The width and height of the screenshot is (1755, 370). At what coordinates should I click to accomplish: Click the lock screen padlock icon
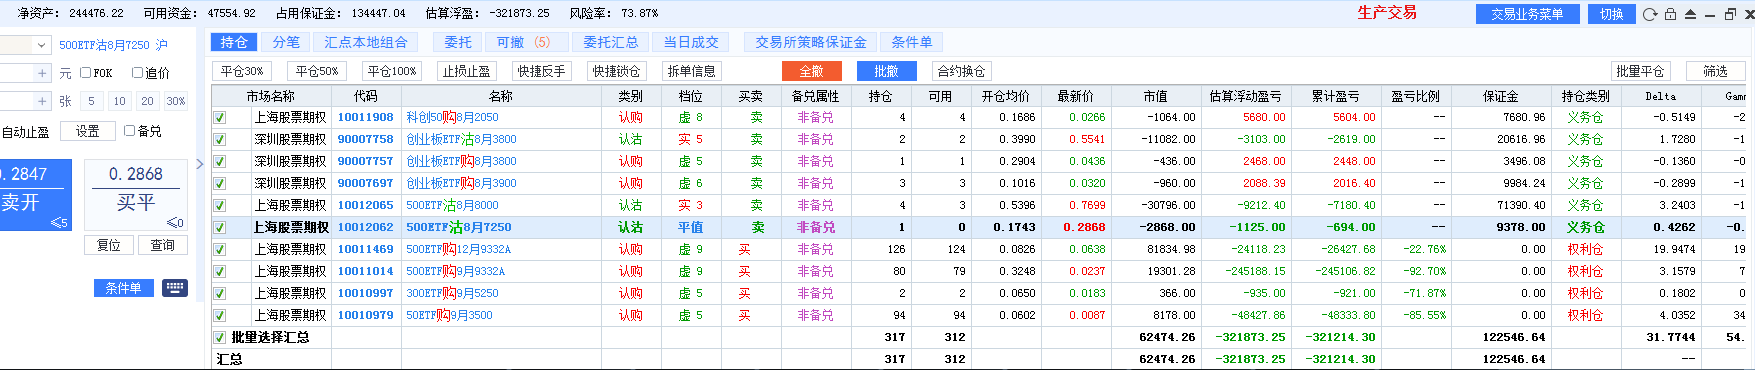pos(1670,14)
